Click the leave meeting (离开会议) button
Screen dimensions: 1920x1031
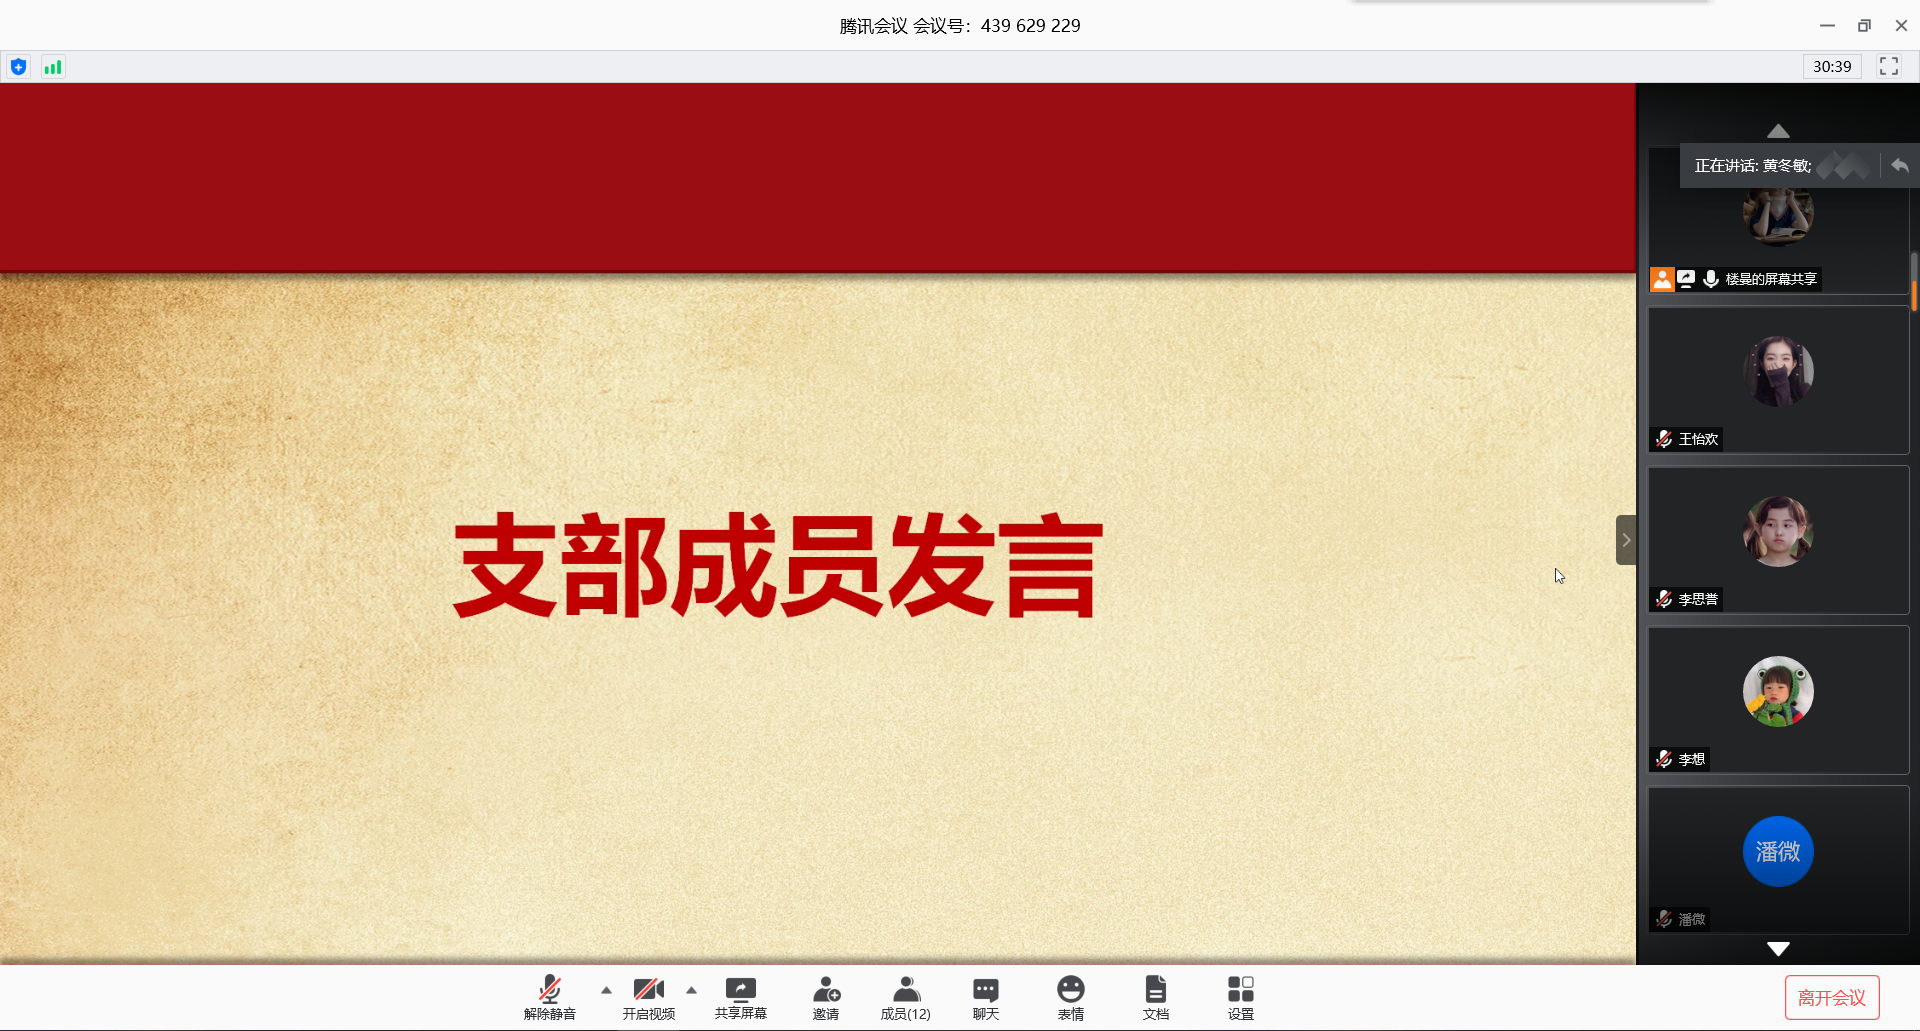pos(1831,997)
